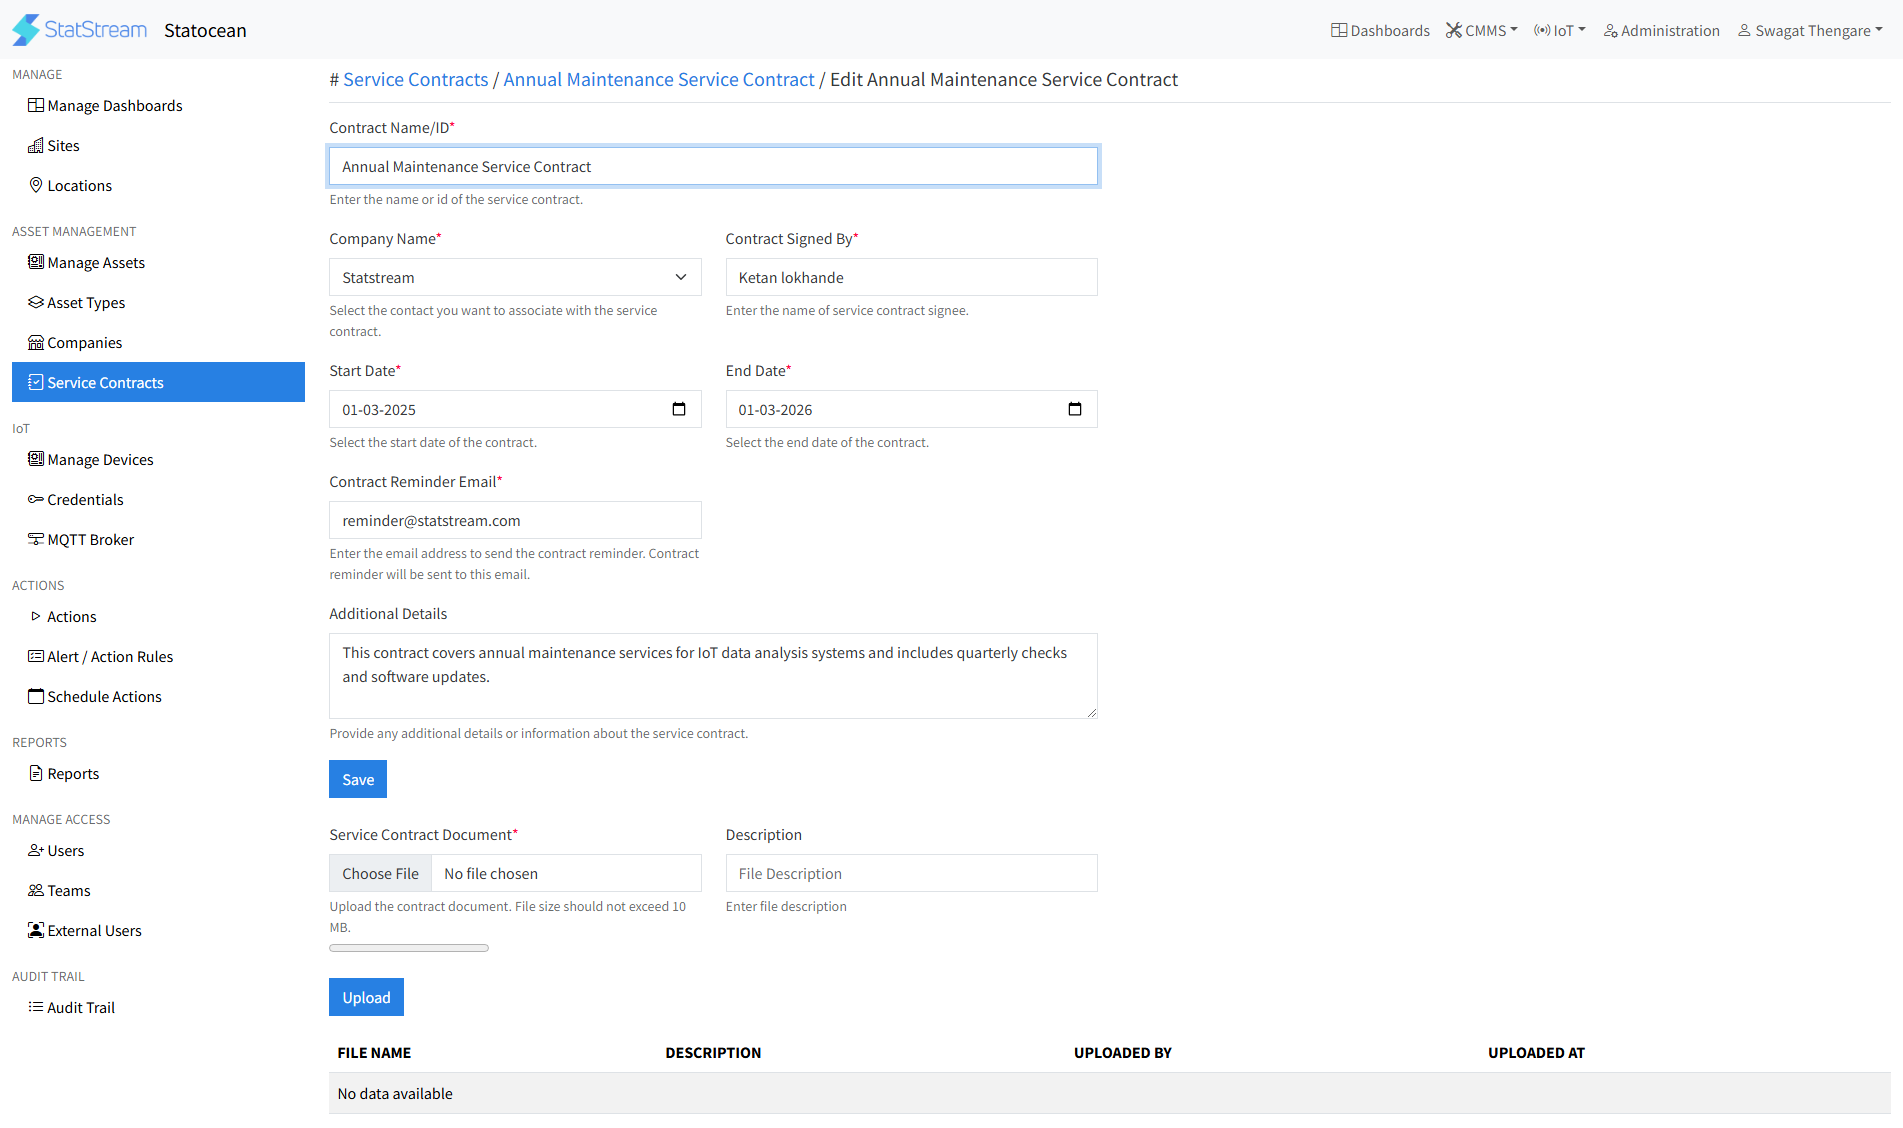Open Locations from the Manage section
Image resolution: width=1903 pixels, height=1128 pixels.
pyautogui.click(x=79, y=185)
